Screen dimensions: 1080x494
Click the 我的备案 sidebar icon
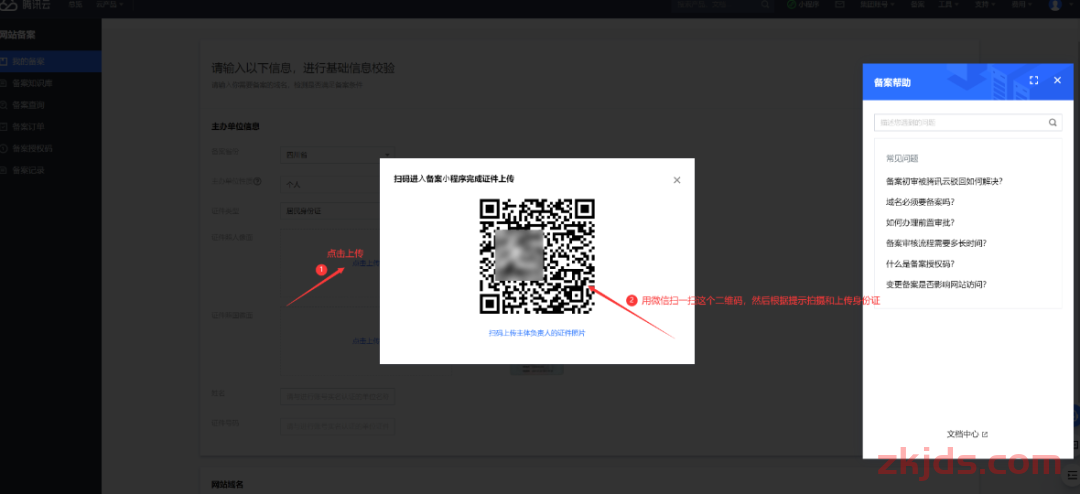(3, 62)
